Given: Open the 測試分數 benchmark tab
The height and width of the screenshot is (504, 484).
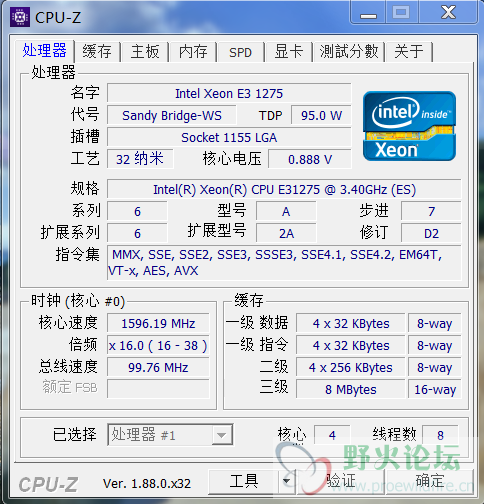Looking at the screenshot, I should pyautogui.click(x=349, y=52).
